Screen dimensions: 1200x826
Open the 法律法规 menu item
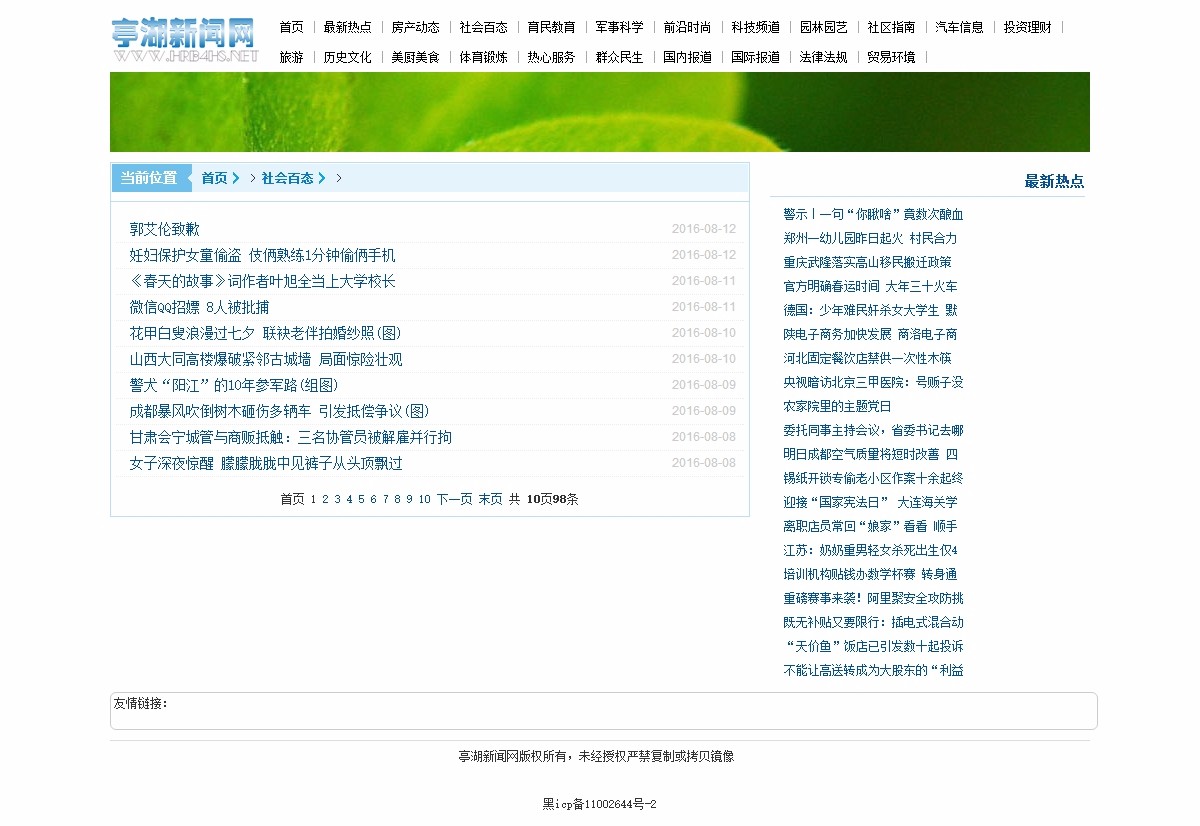(823, 57)
